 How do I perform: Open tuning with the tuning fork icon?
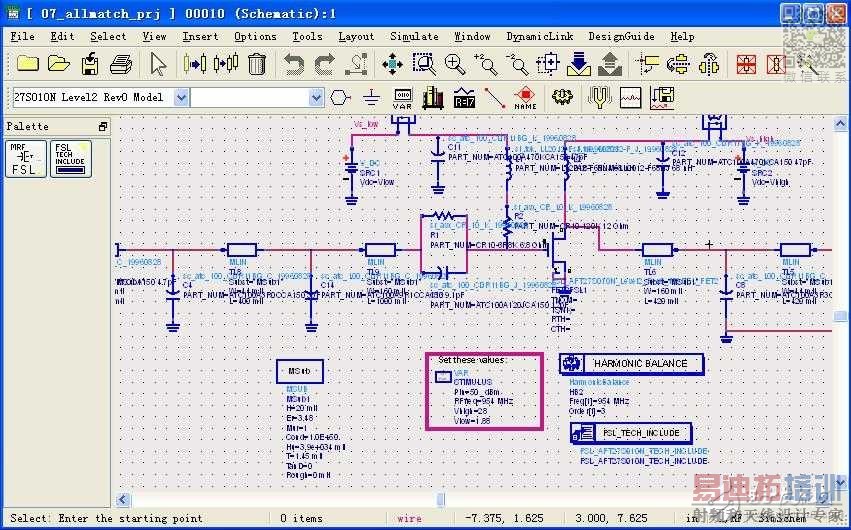coord(599,98)
